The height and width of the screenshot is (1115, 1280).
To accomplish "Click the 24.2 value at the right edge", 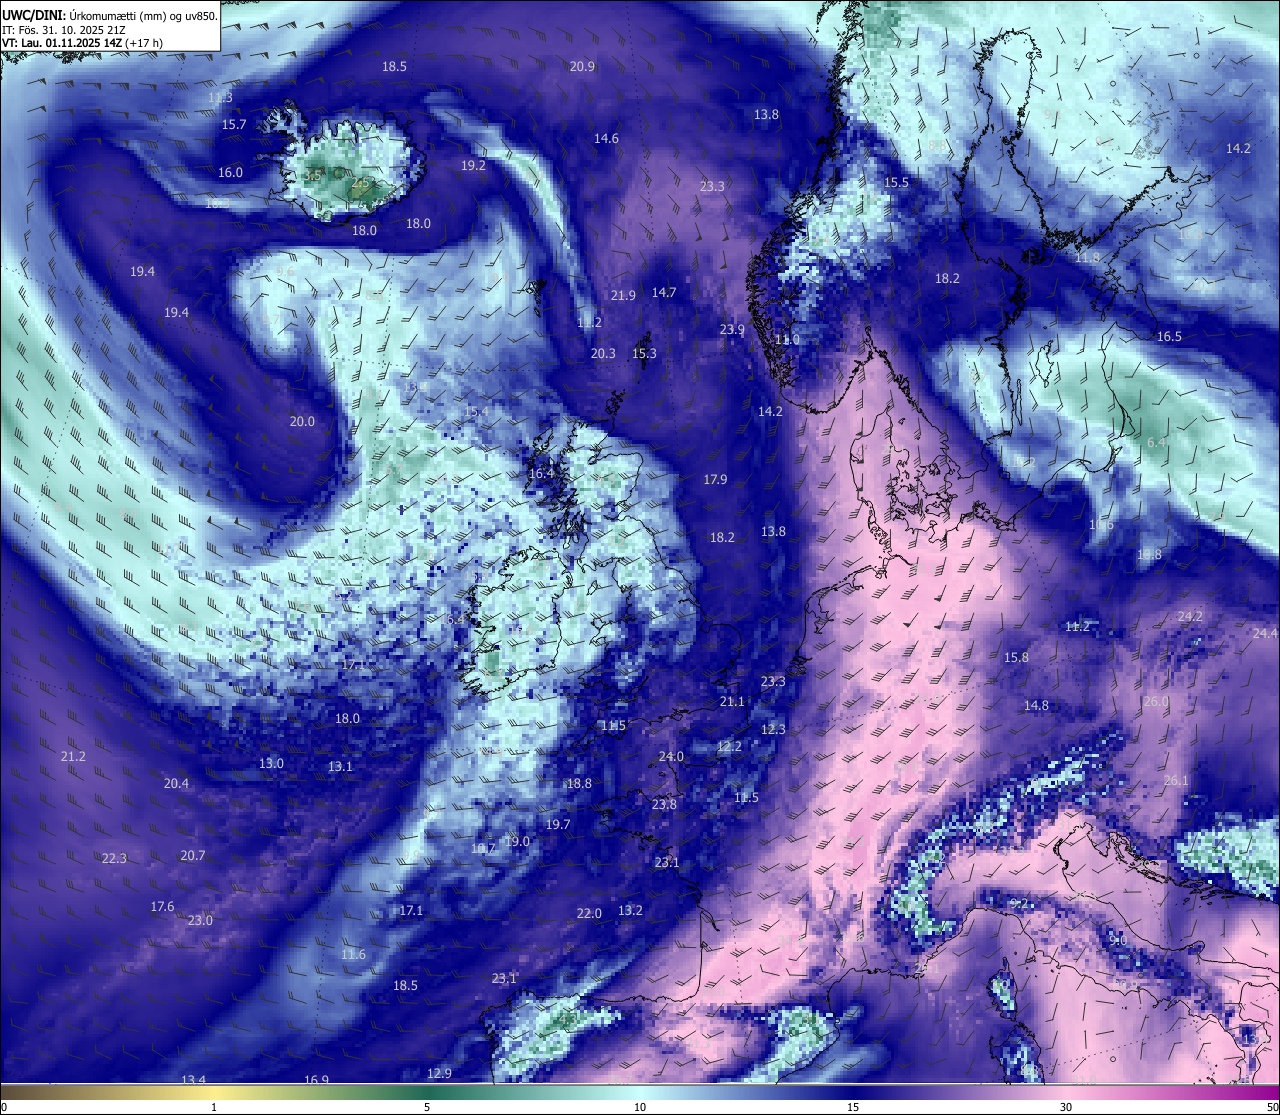I will coord(1190,617).
